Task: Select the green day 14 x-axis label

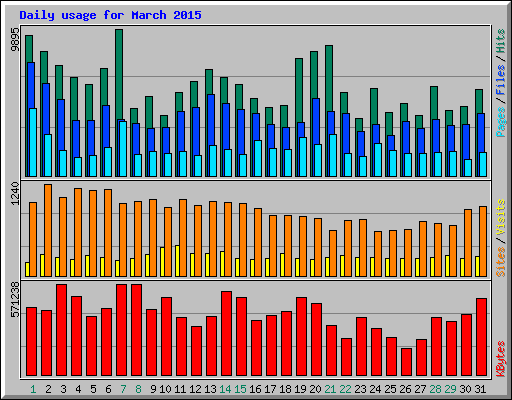Action: 225,389
